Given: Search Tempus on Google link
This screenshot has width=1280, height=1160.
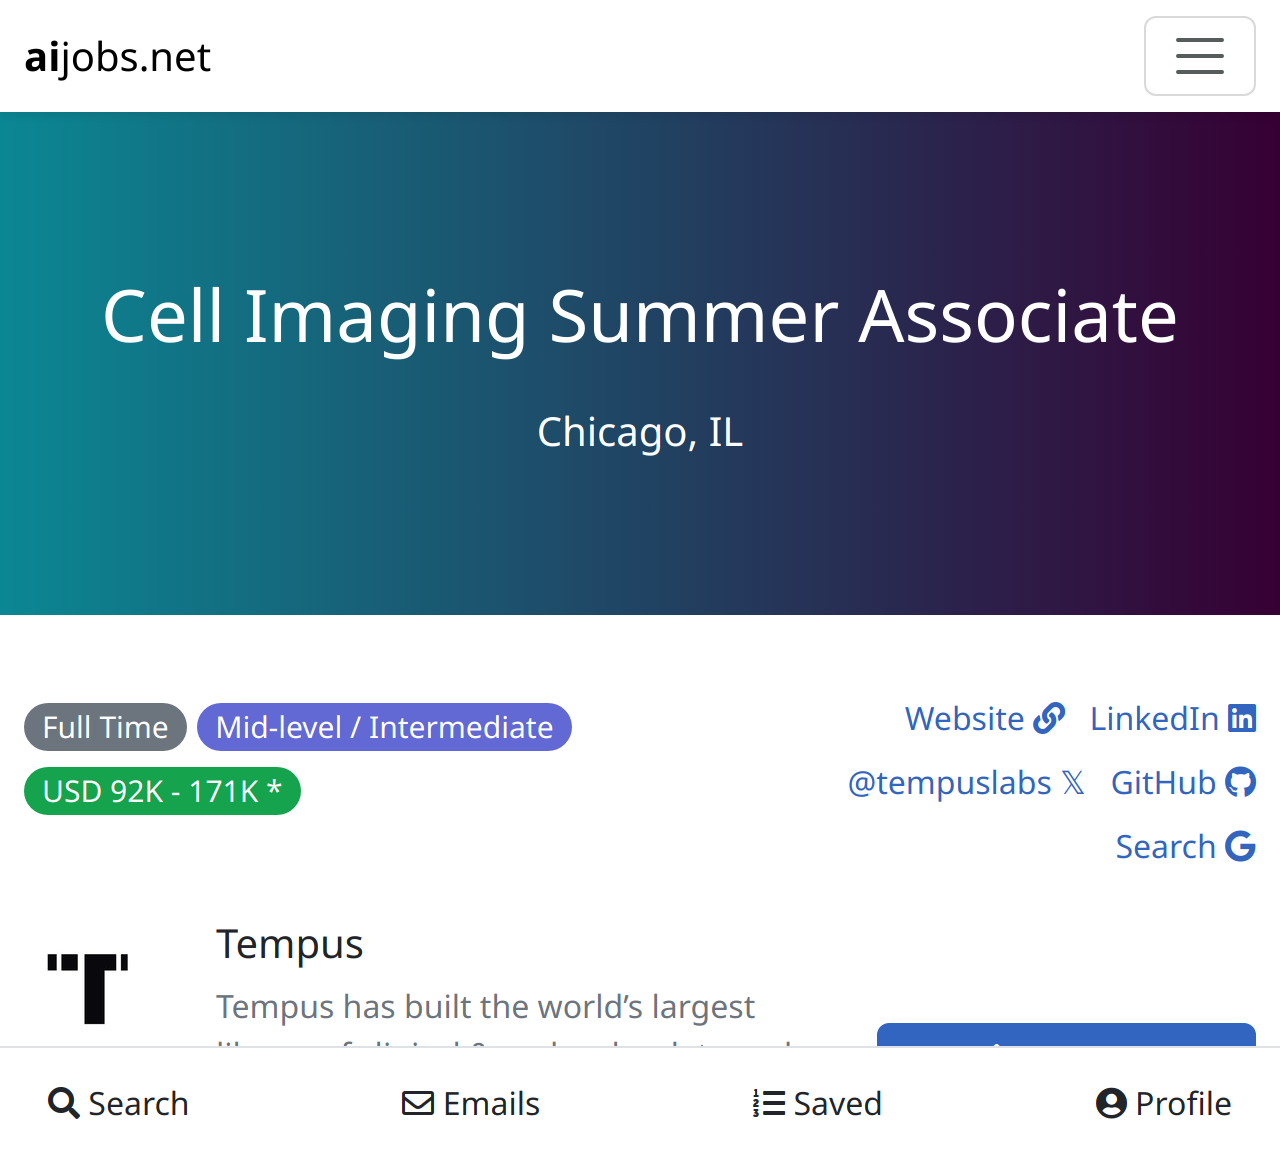Looking at the screenshot, I should 1185,846.
